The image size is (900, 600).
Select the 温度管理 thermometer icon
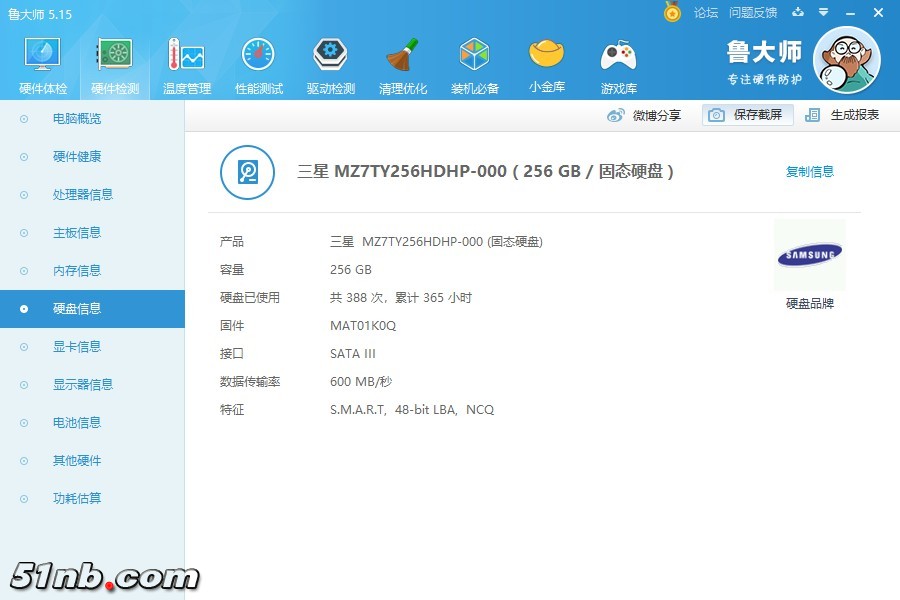186,55
